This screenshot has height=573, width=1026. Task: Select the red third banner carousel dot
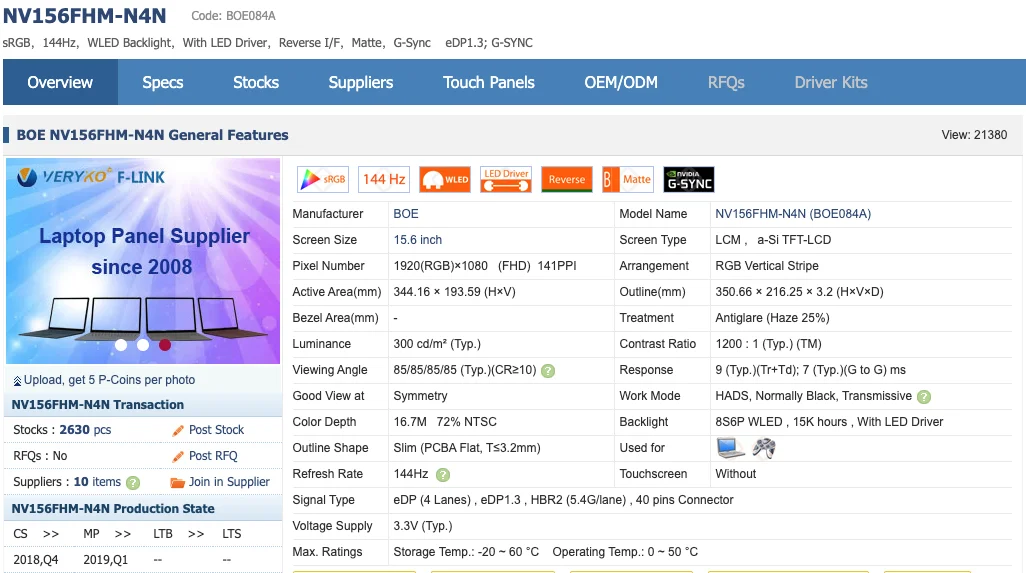[165, 345]
